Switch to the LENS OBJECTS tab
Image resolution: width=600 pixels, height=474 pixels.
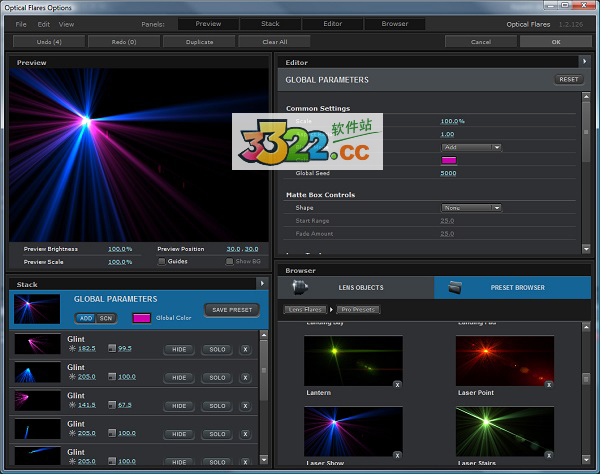pos(356,287)
